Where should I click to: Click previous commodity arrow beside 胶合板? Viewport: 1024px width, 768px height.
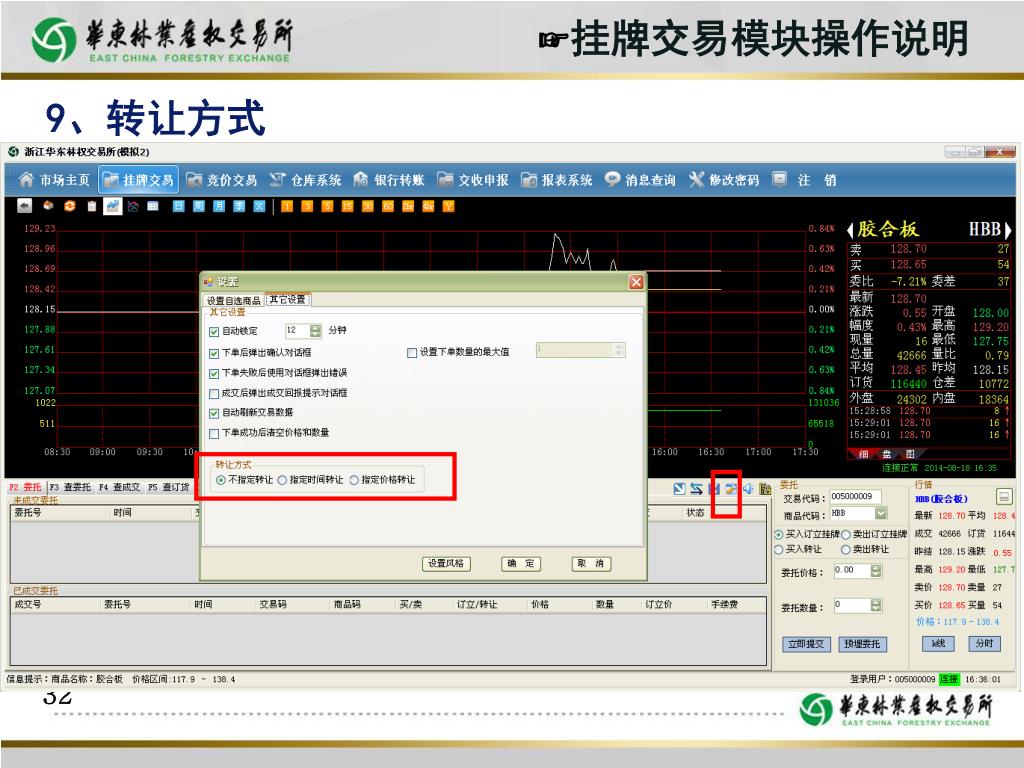click(x=850, y=230)
